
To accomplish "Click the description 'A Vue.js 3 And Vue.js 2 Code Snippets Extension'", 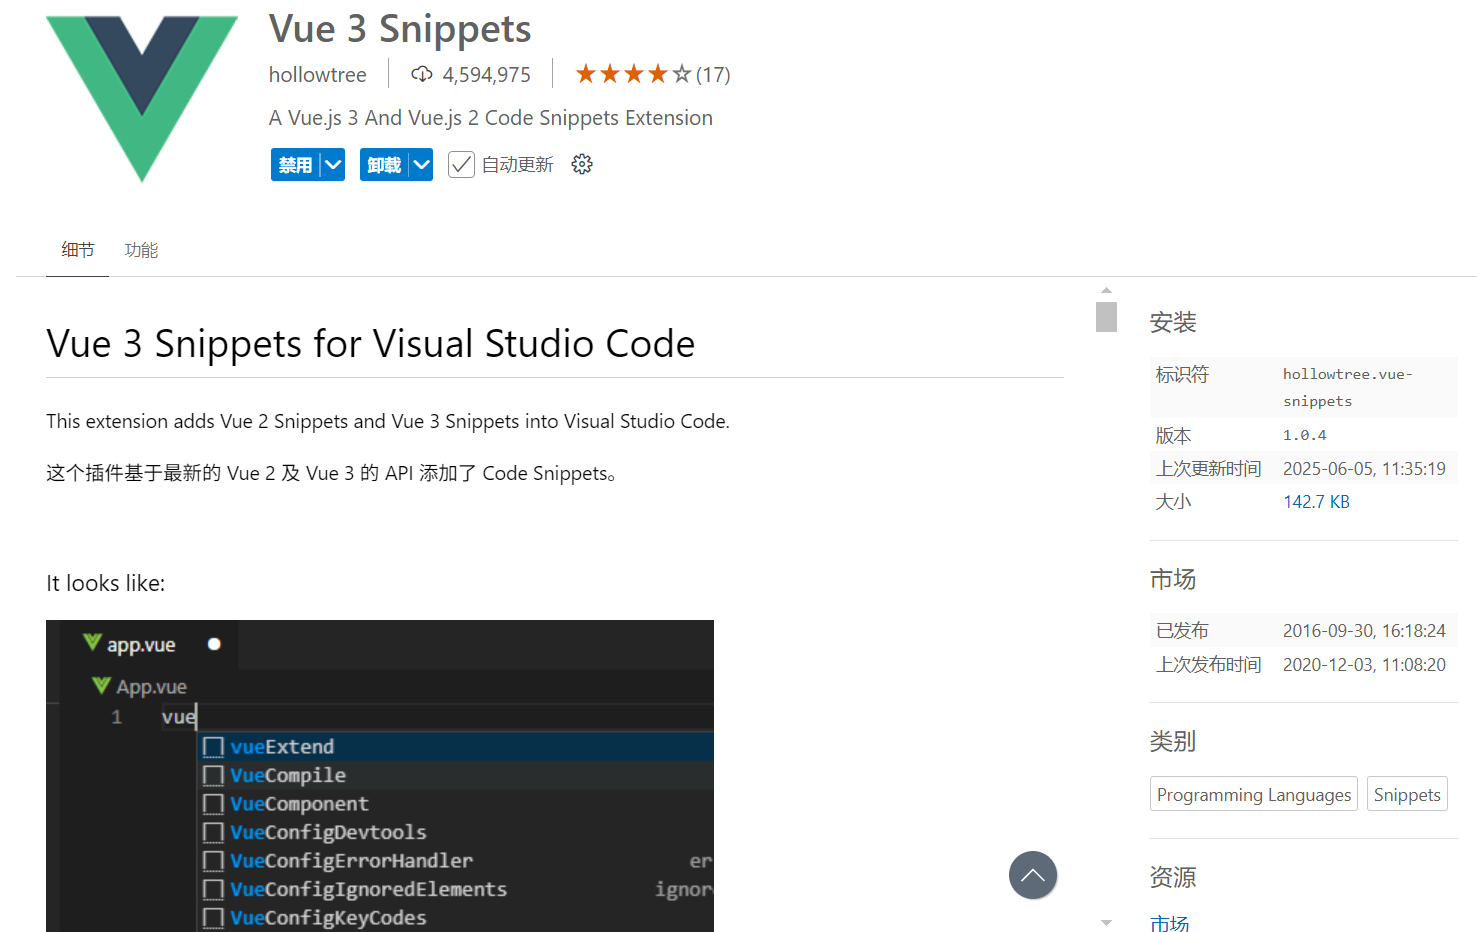I will click(x=491, y=118).
